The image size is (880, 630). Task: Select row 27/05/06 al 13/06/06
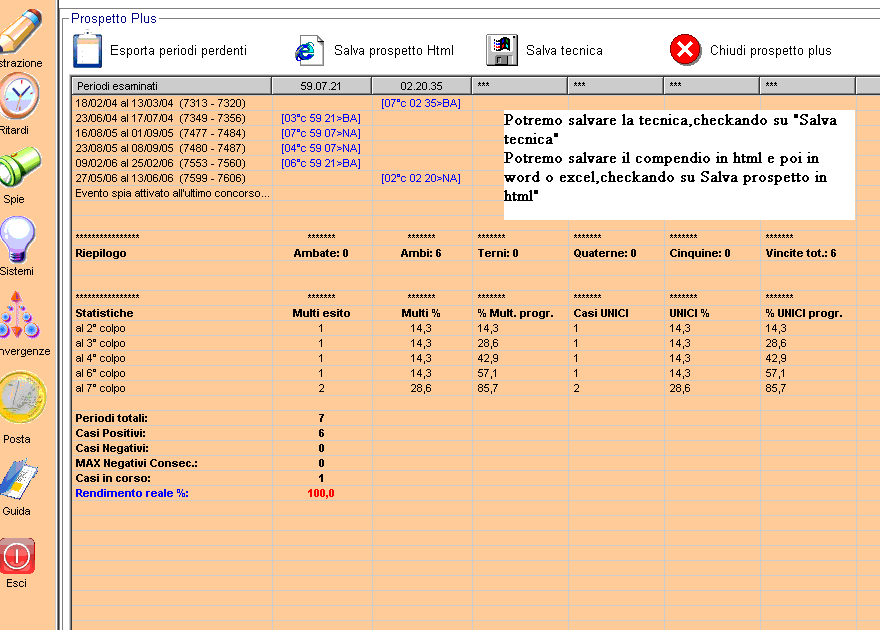coord(161,178)
